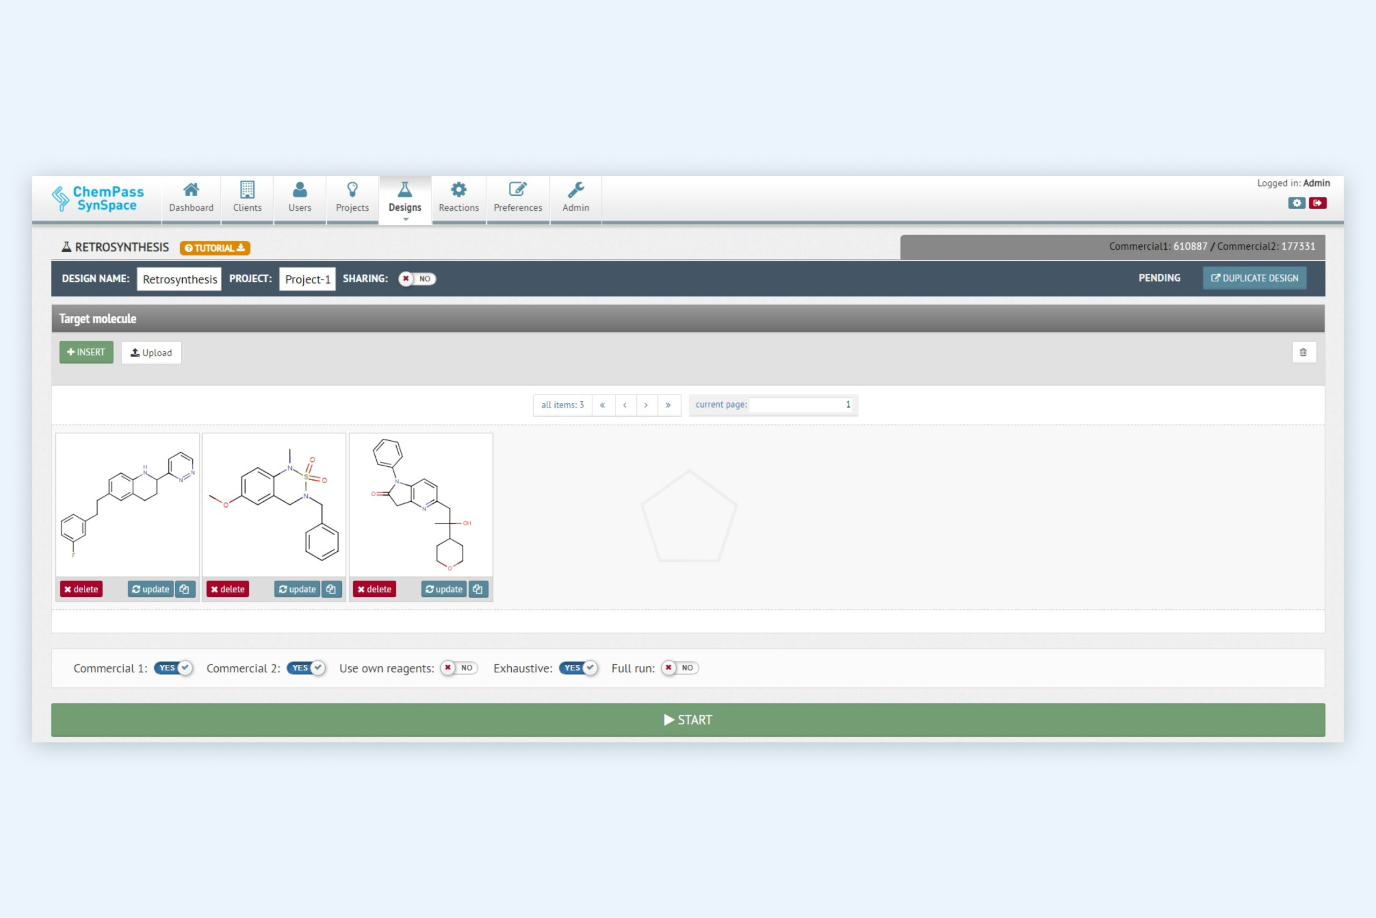The width and height of the screenshot is (1376, 918).
Task: Select the second sulfonyl molecule thumbnail
Action: coord(274,505)
